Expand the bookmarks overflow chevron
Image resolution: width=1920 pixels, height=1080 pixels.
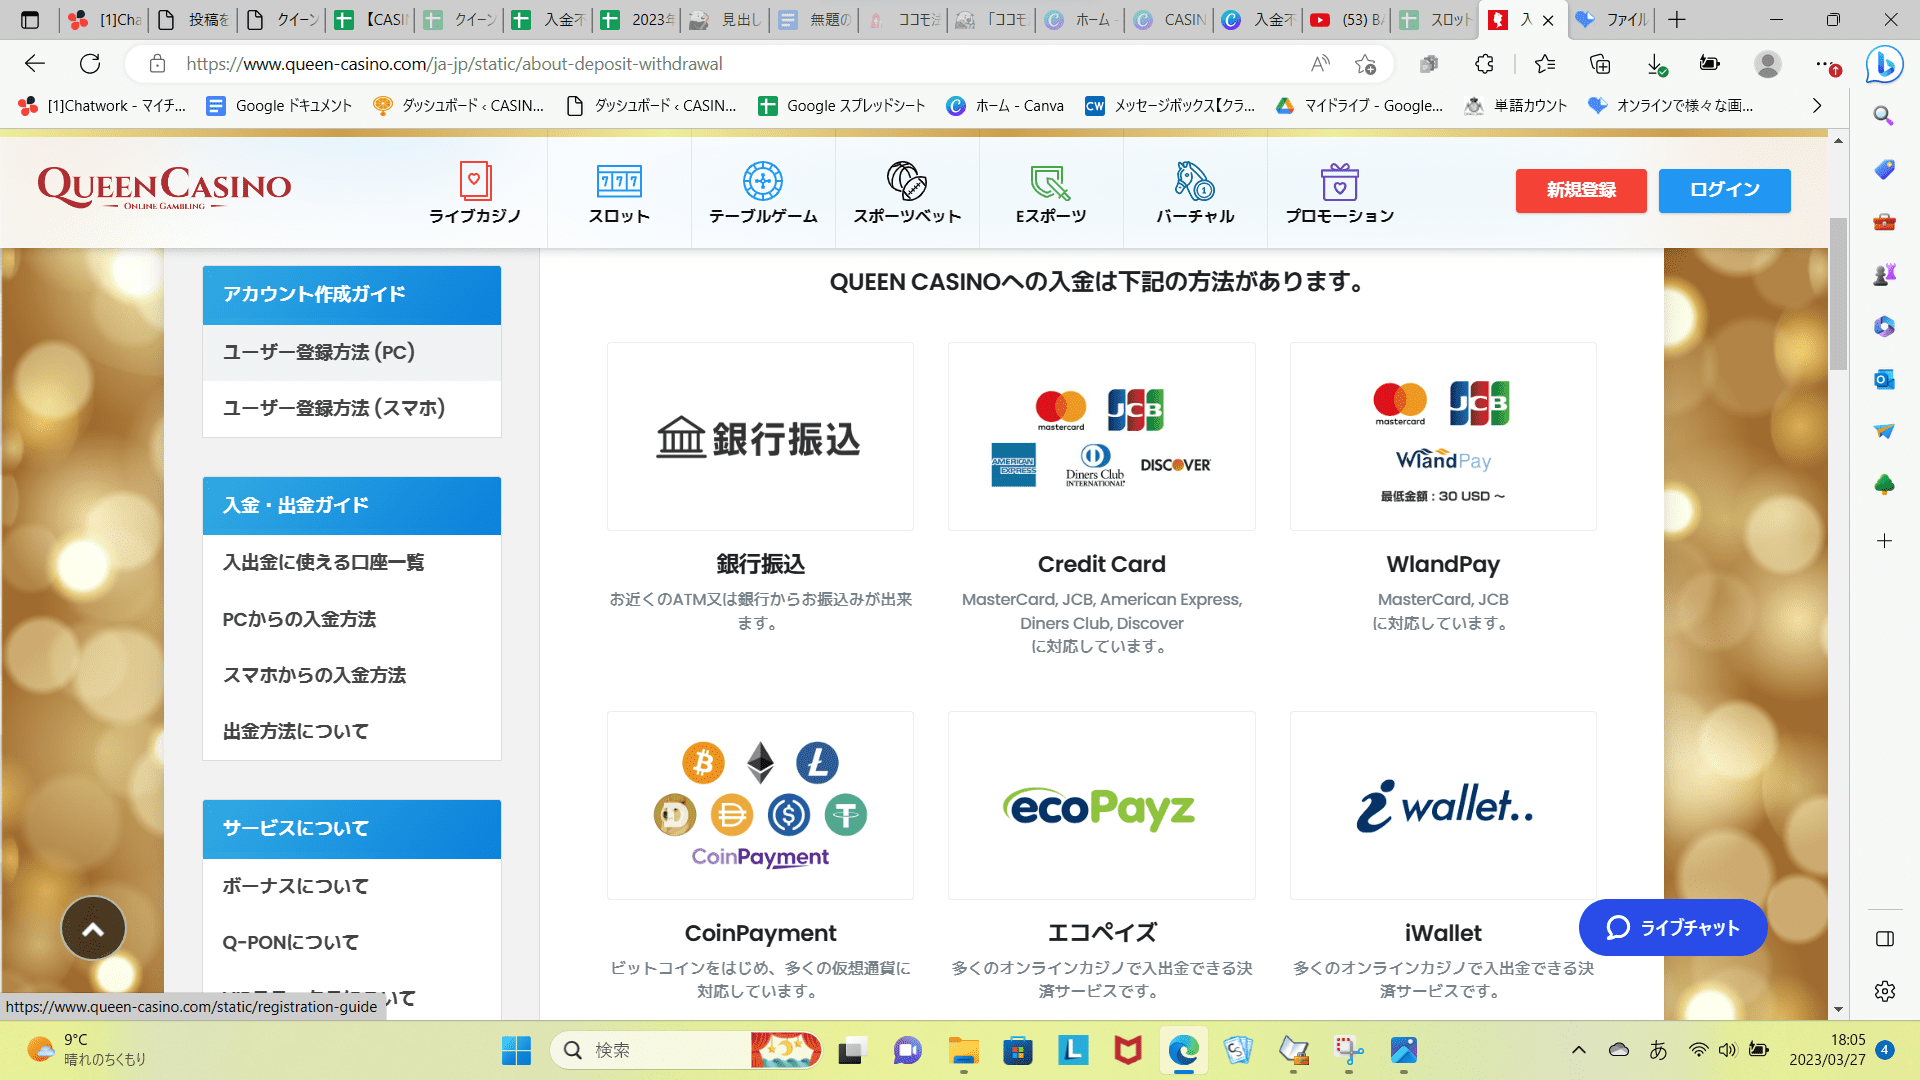tap(1817, 106)
